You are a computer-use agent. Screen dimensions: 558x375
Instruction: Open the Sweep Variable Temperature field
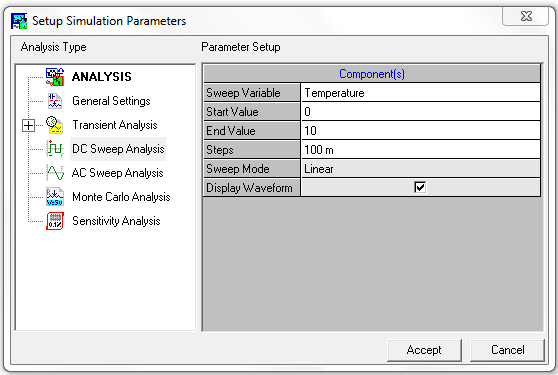tap(420, 93)
